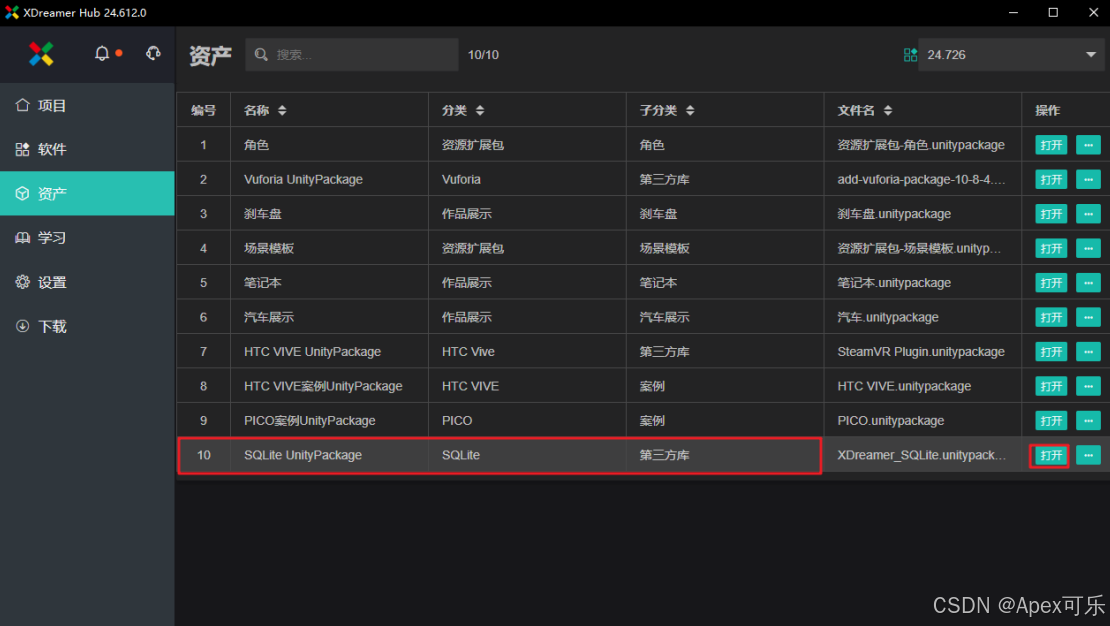Open more options for HTC VIVE UnityPackage row

click(1088, 352)
